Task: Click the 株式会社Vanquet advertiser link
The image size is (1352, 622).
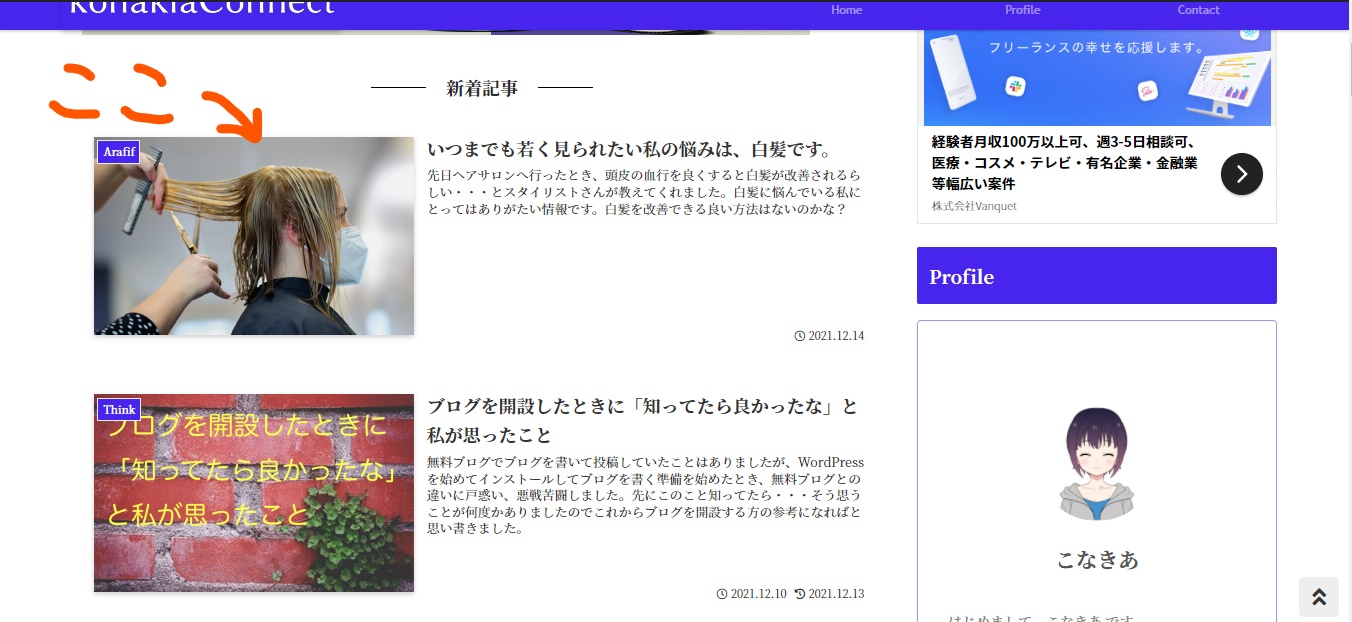Action: click(x=973, y=206)
